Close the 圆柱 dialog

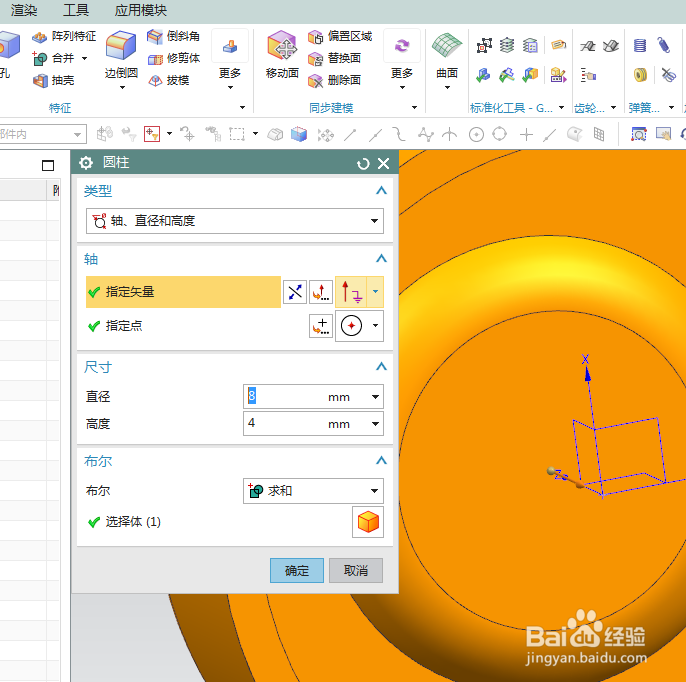[383, 164]
